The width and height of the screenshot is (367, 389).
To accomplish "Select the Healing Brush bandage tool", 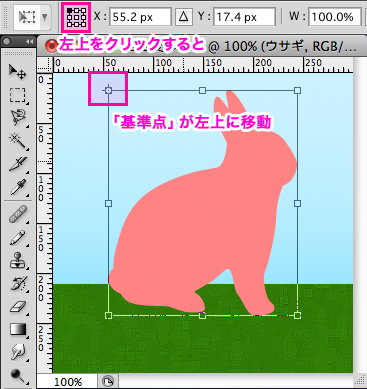I will tap(17, 214).
